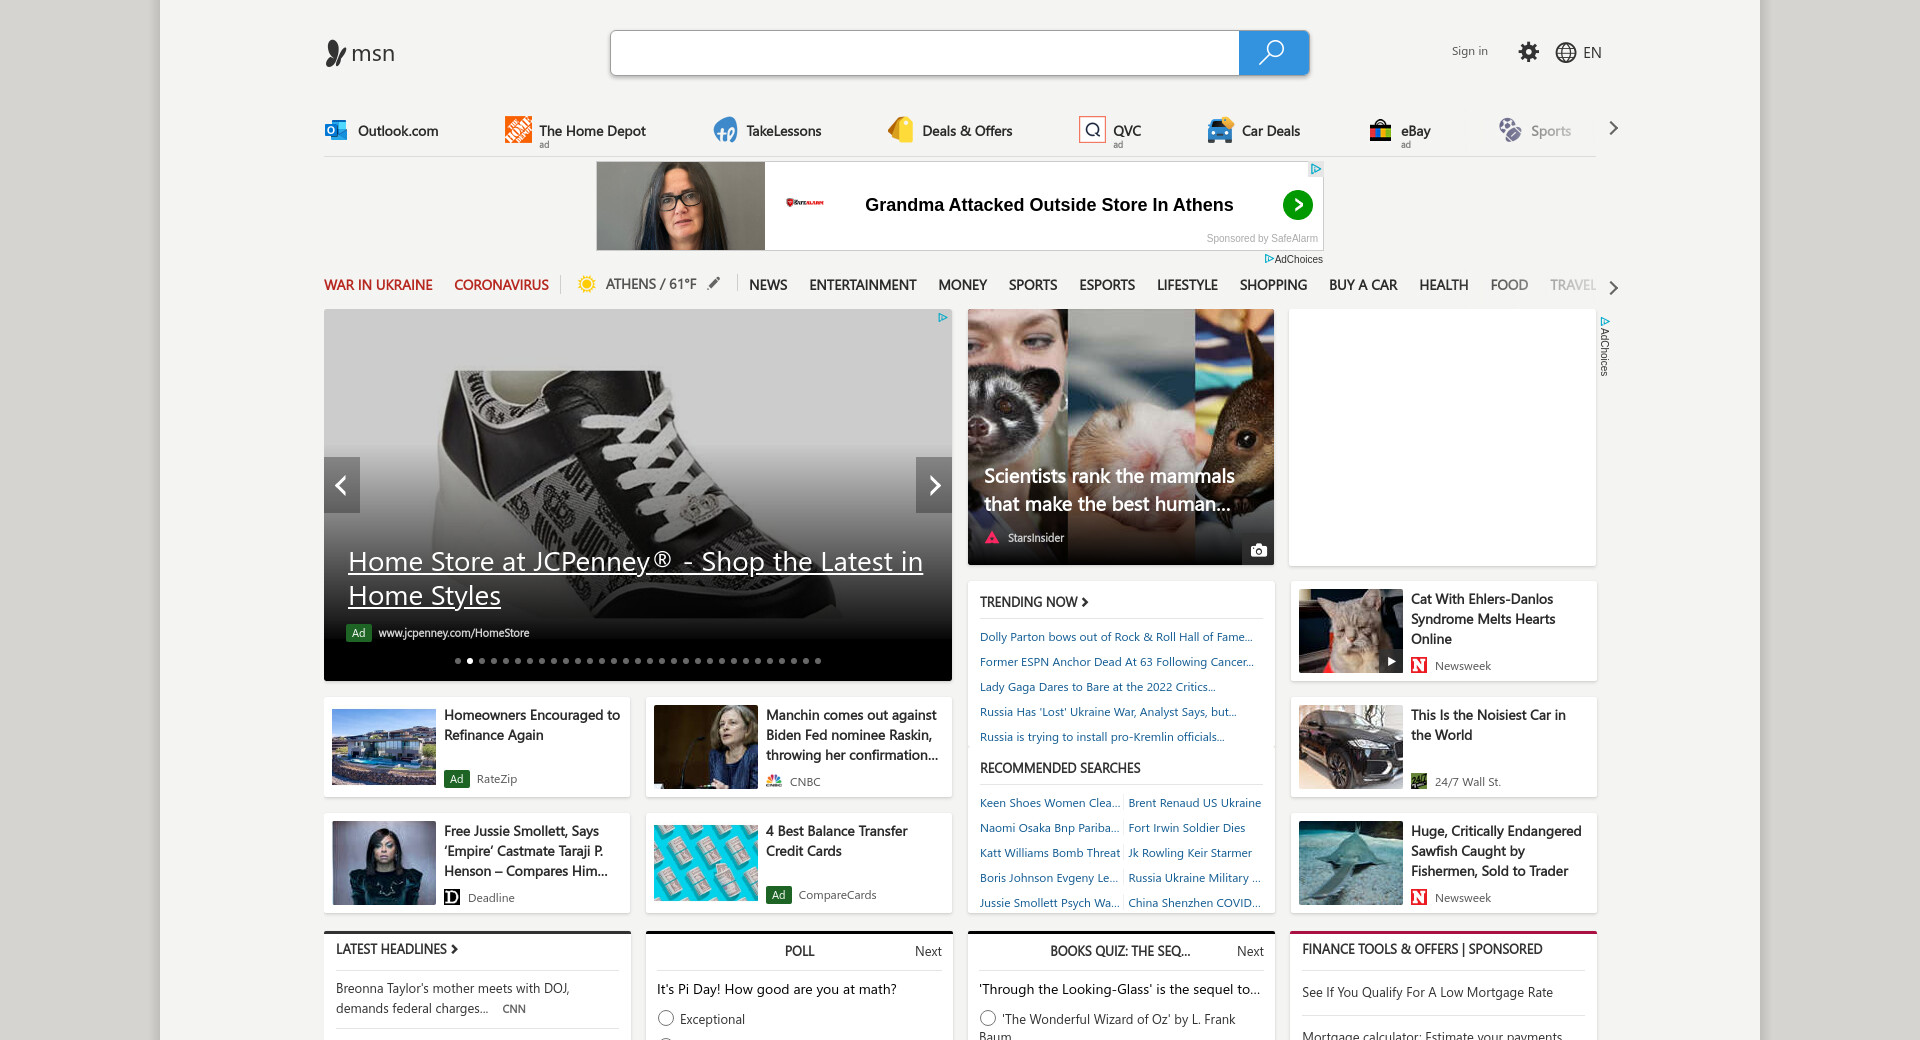Open the Outlook.com shortcut icon

336,130
